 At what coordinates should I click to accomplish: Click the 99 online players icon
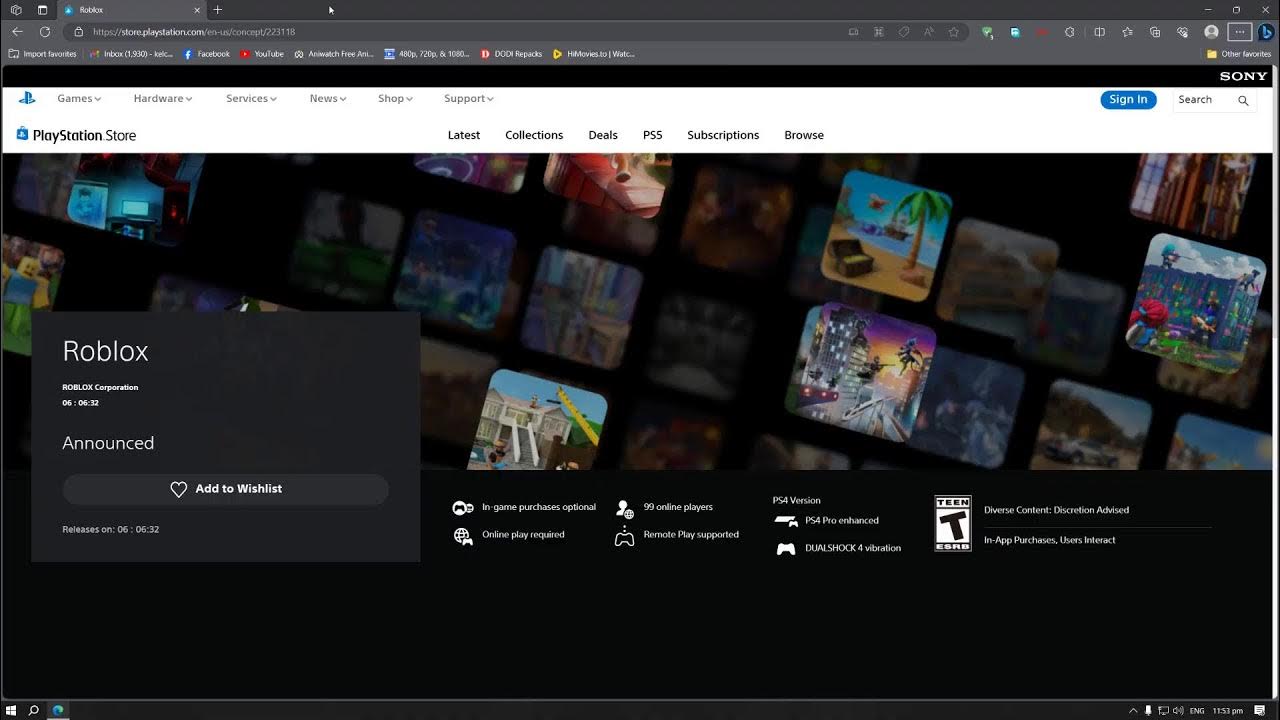click(625, 509)
